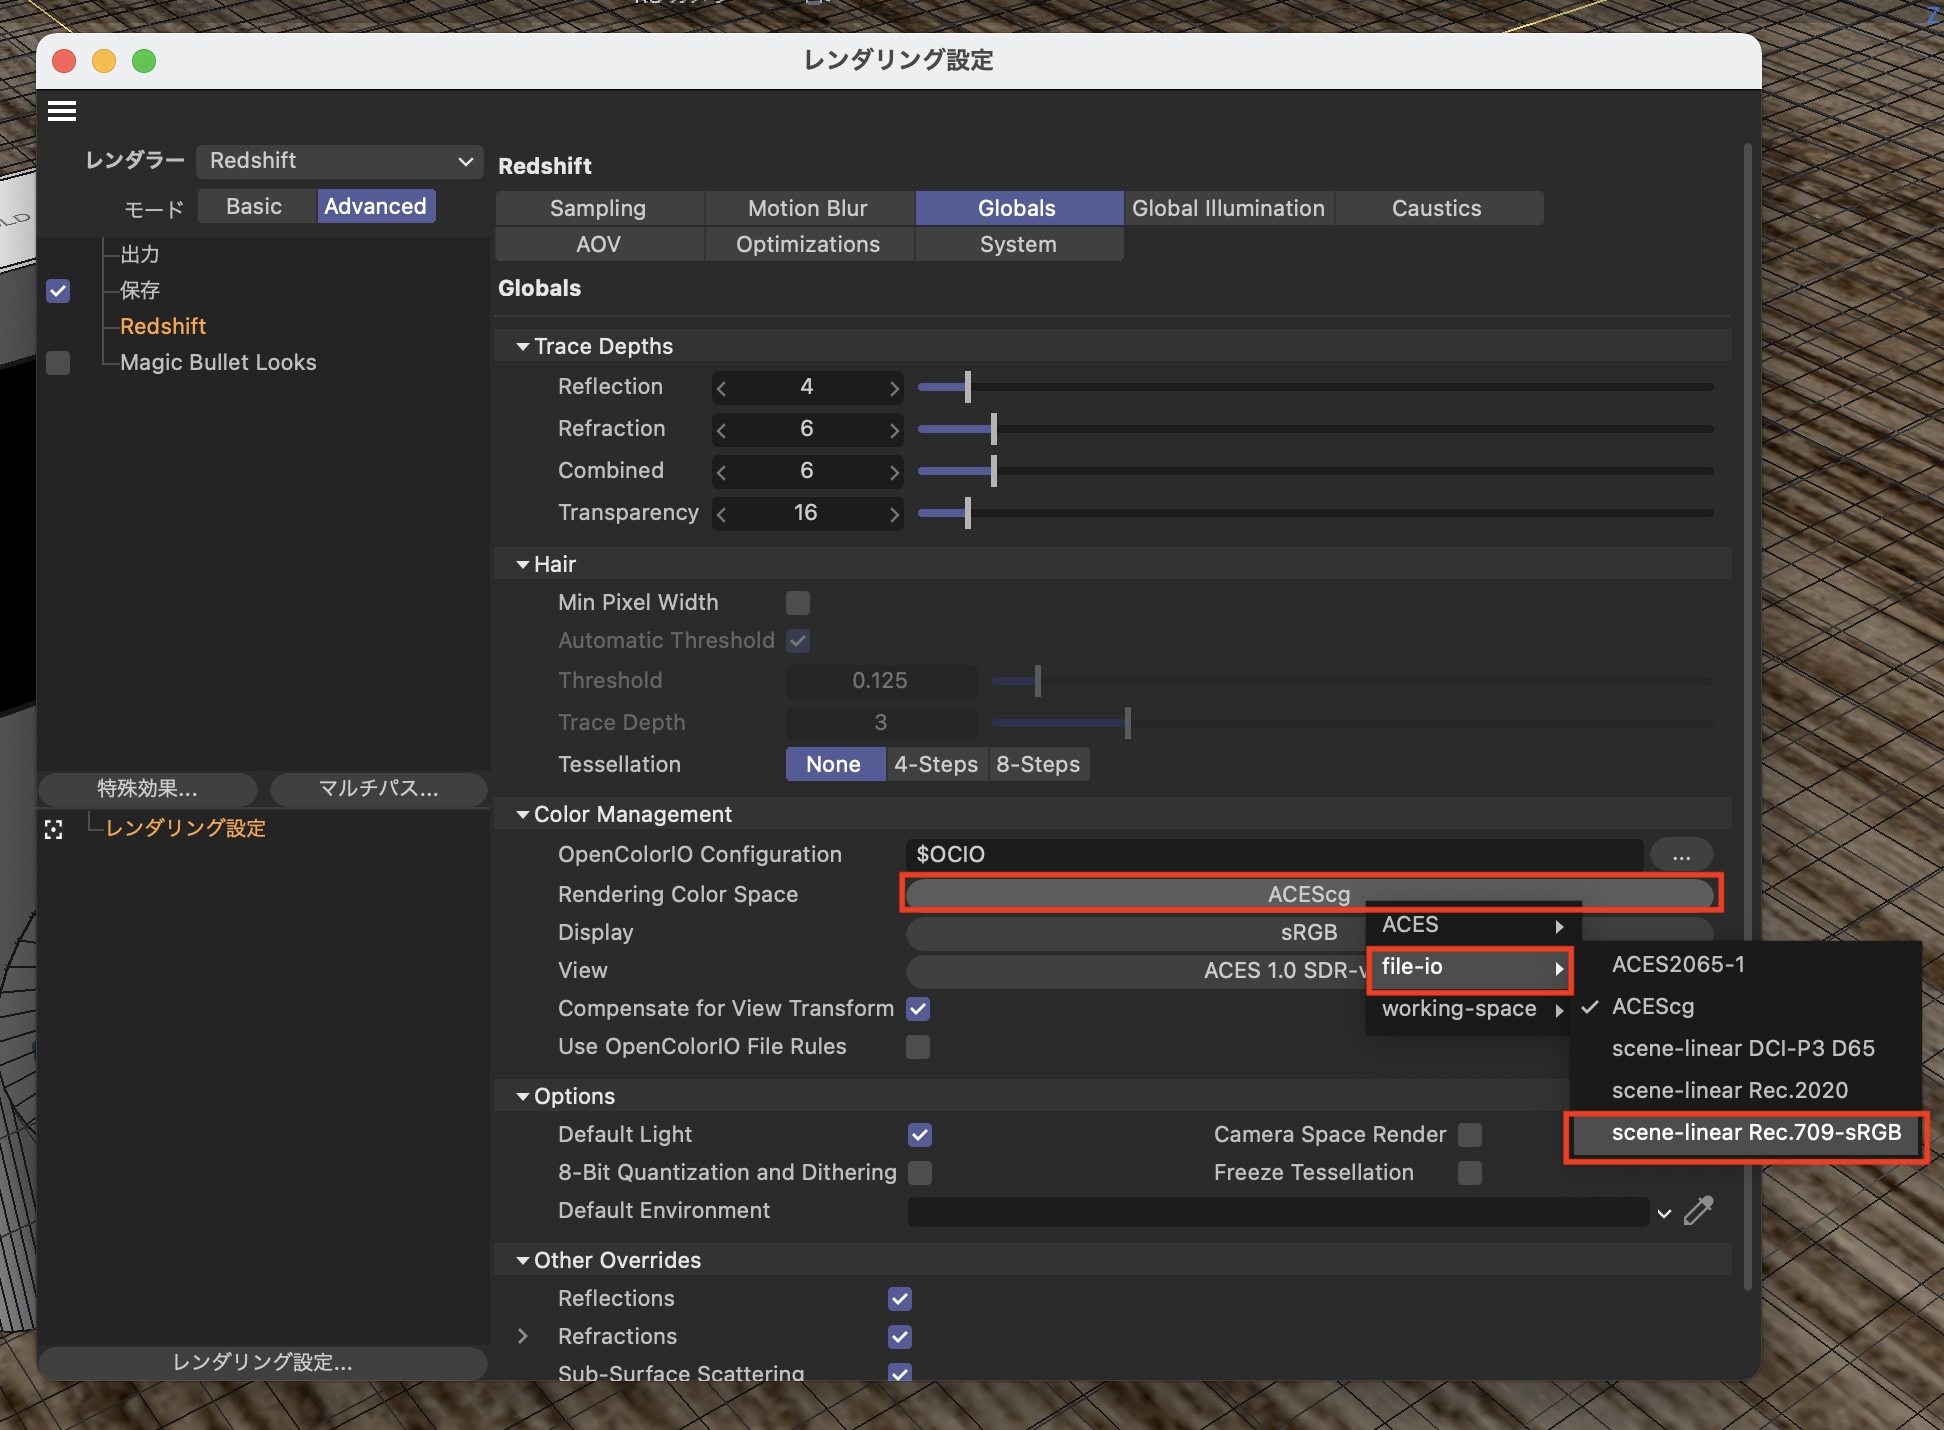1944x1430 pixels.
Task: Switch to the Sampling tab
Action: pyautogui.click(x=598, y=208)
